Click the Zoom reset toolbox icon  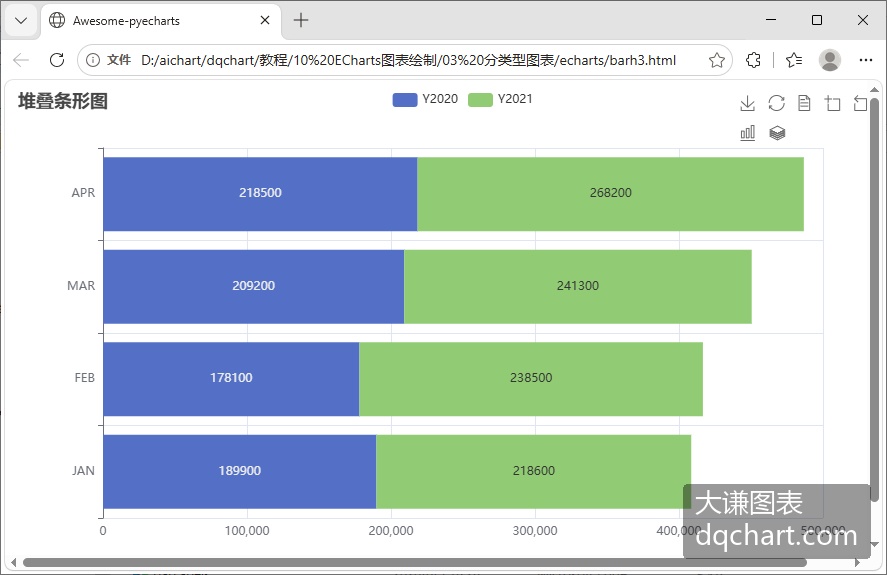[860, 104]
